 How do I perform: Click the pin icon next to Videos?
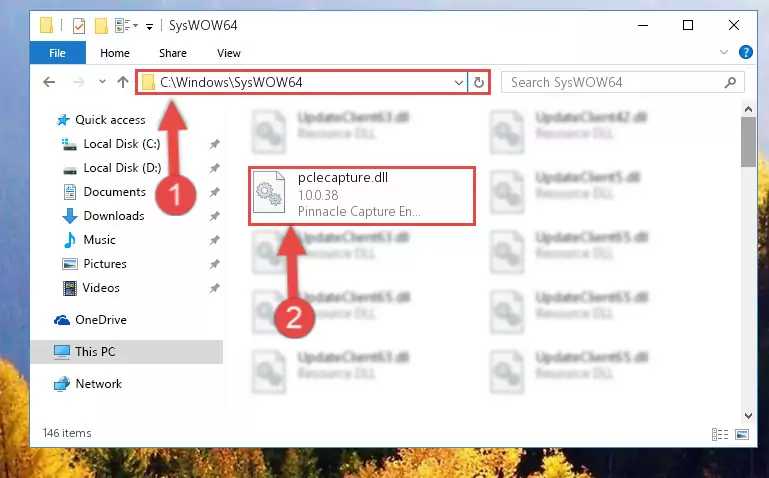(214, 288)
